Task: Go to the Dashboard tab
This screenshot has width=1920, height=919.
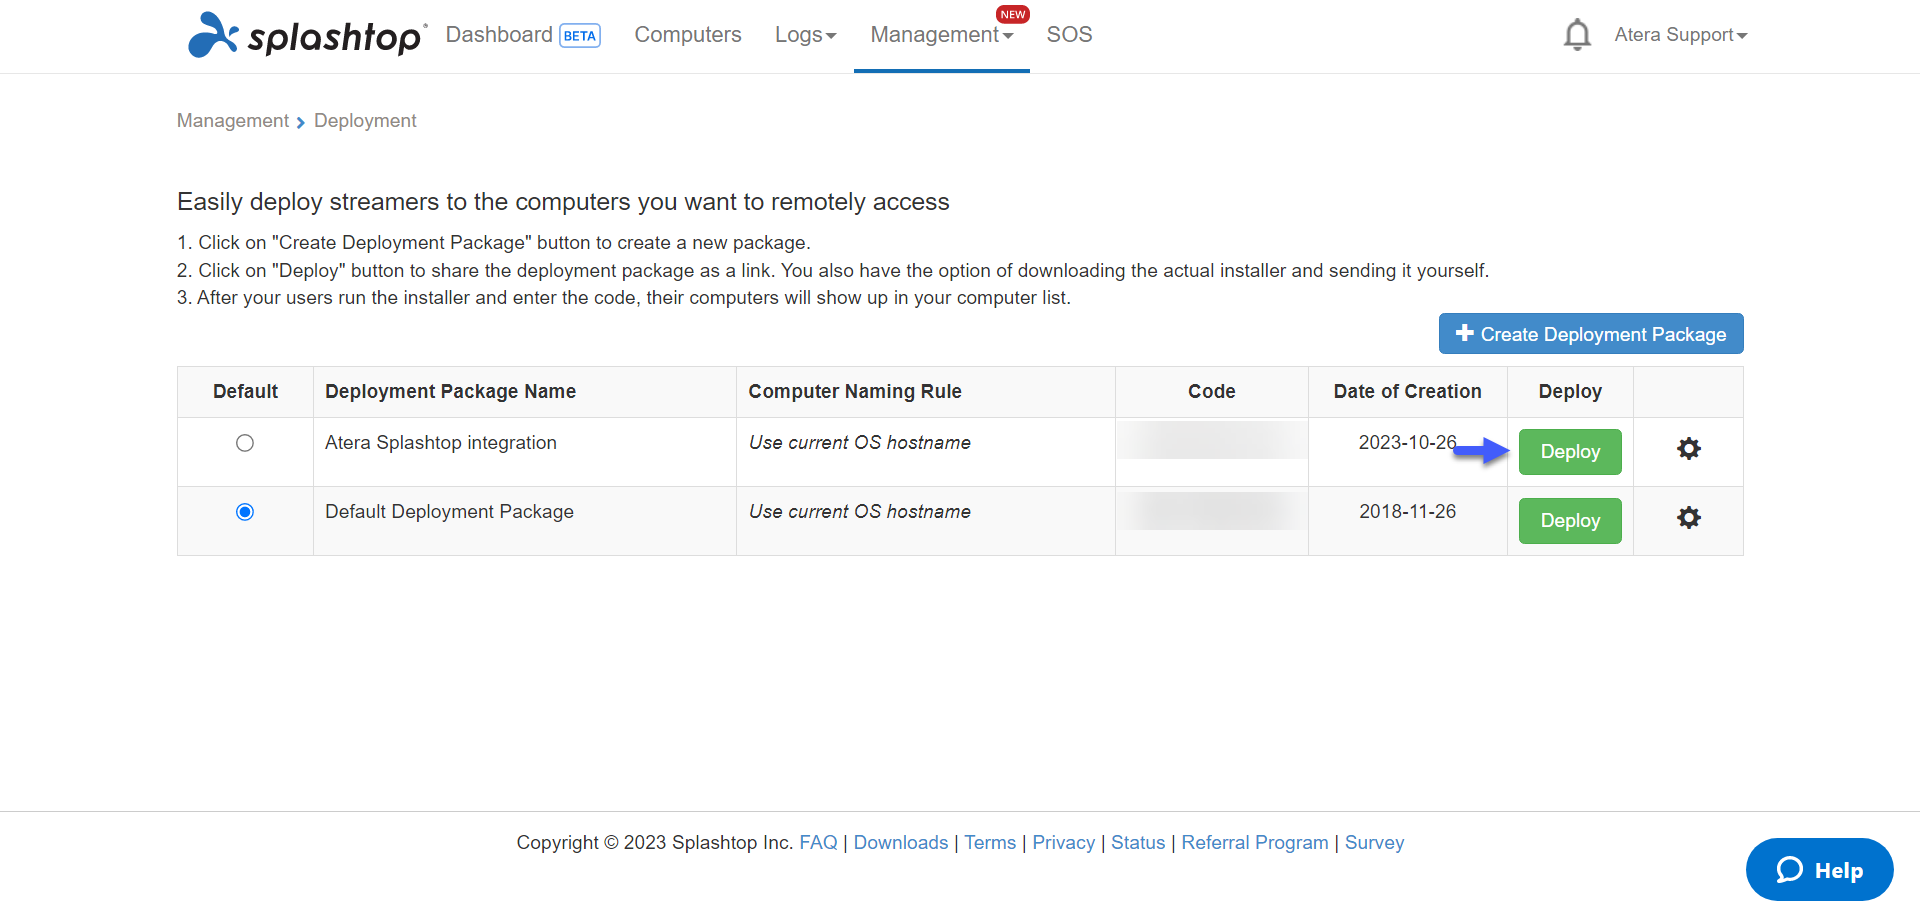Action: point(499,35)
